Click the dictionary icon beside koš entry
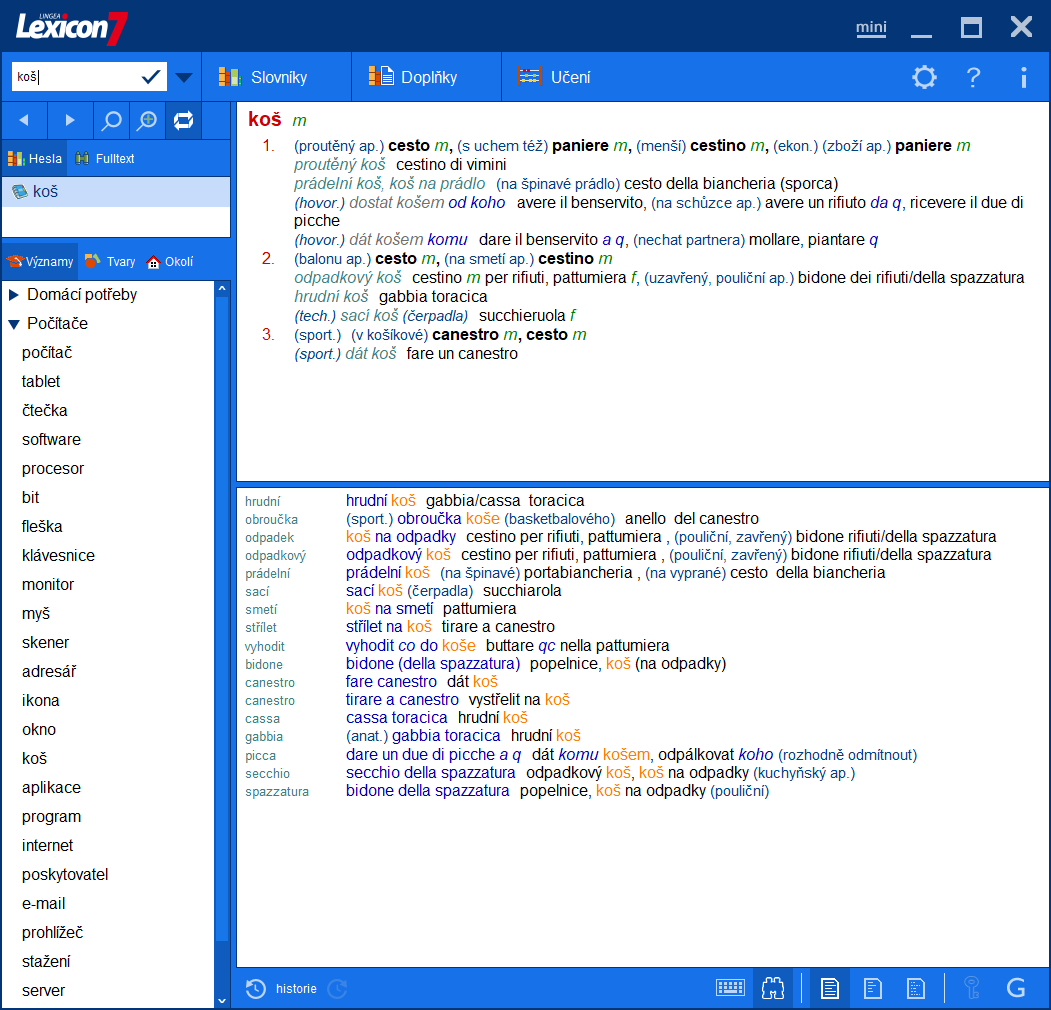This screenshot has width=1051, height=1010. [20, 192]
